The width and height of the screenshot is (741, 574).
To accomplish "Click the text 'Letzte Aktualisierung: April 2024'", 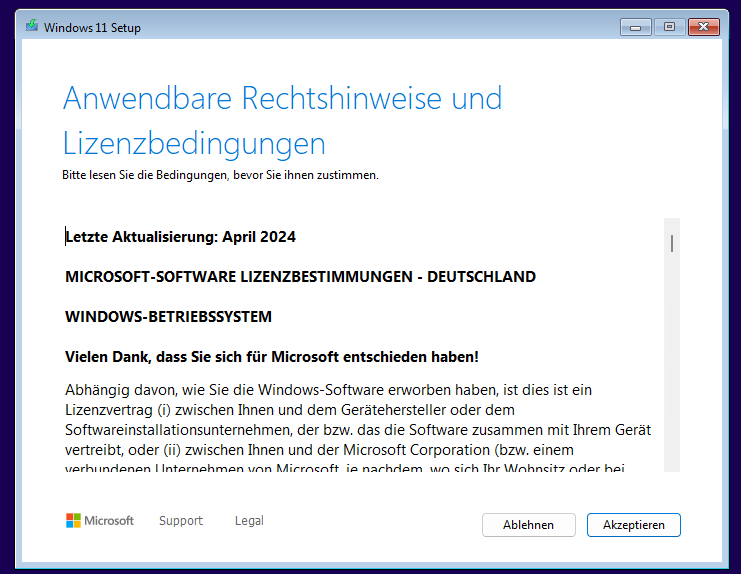I will 181,237.
